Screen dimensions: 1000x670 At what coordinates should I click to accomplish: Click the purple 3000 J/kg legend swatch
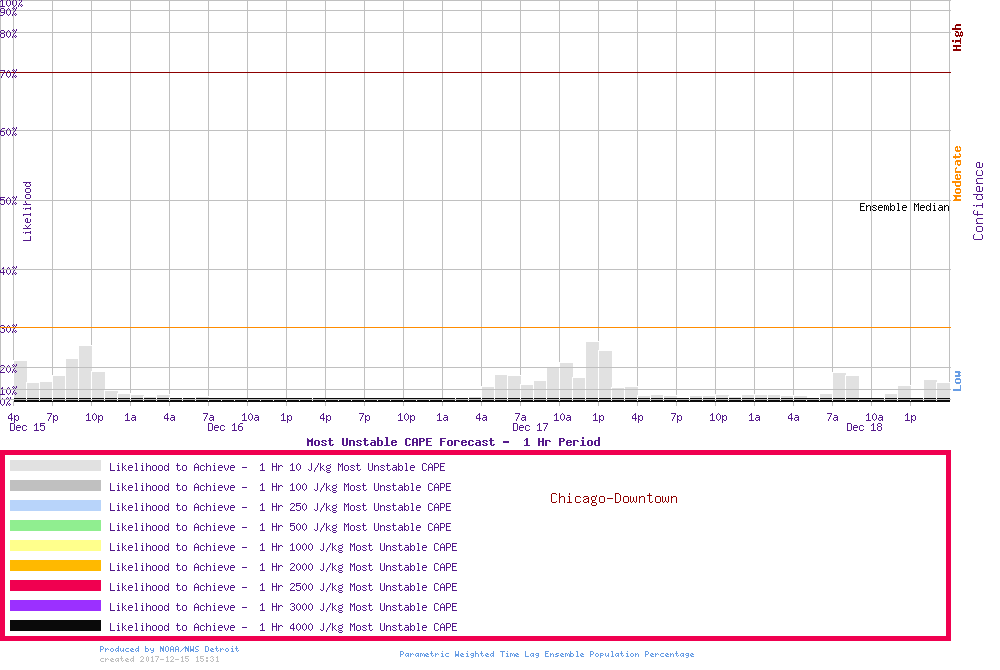coord(55,606)
